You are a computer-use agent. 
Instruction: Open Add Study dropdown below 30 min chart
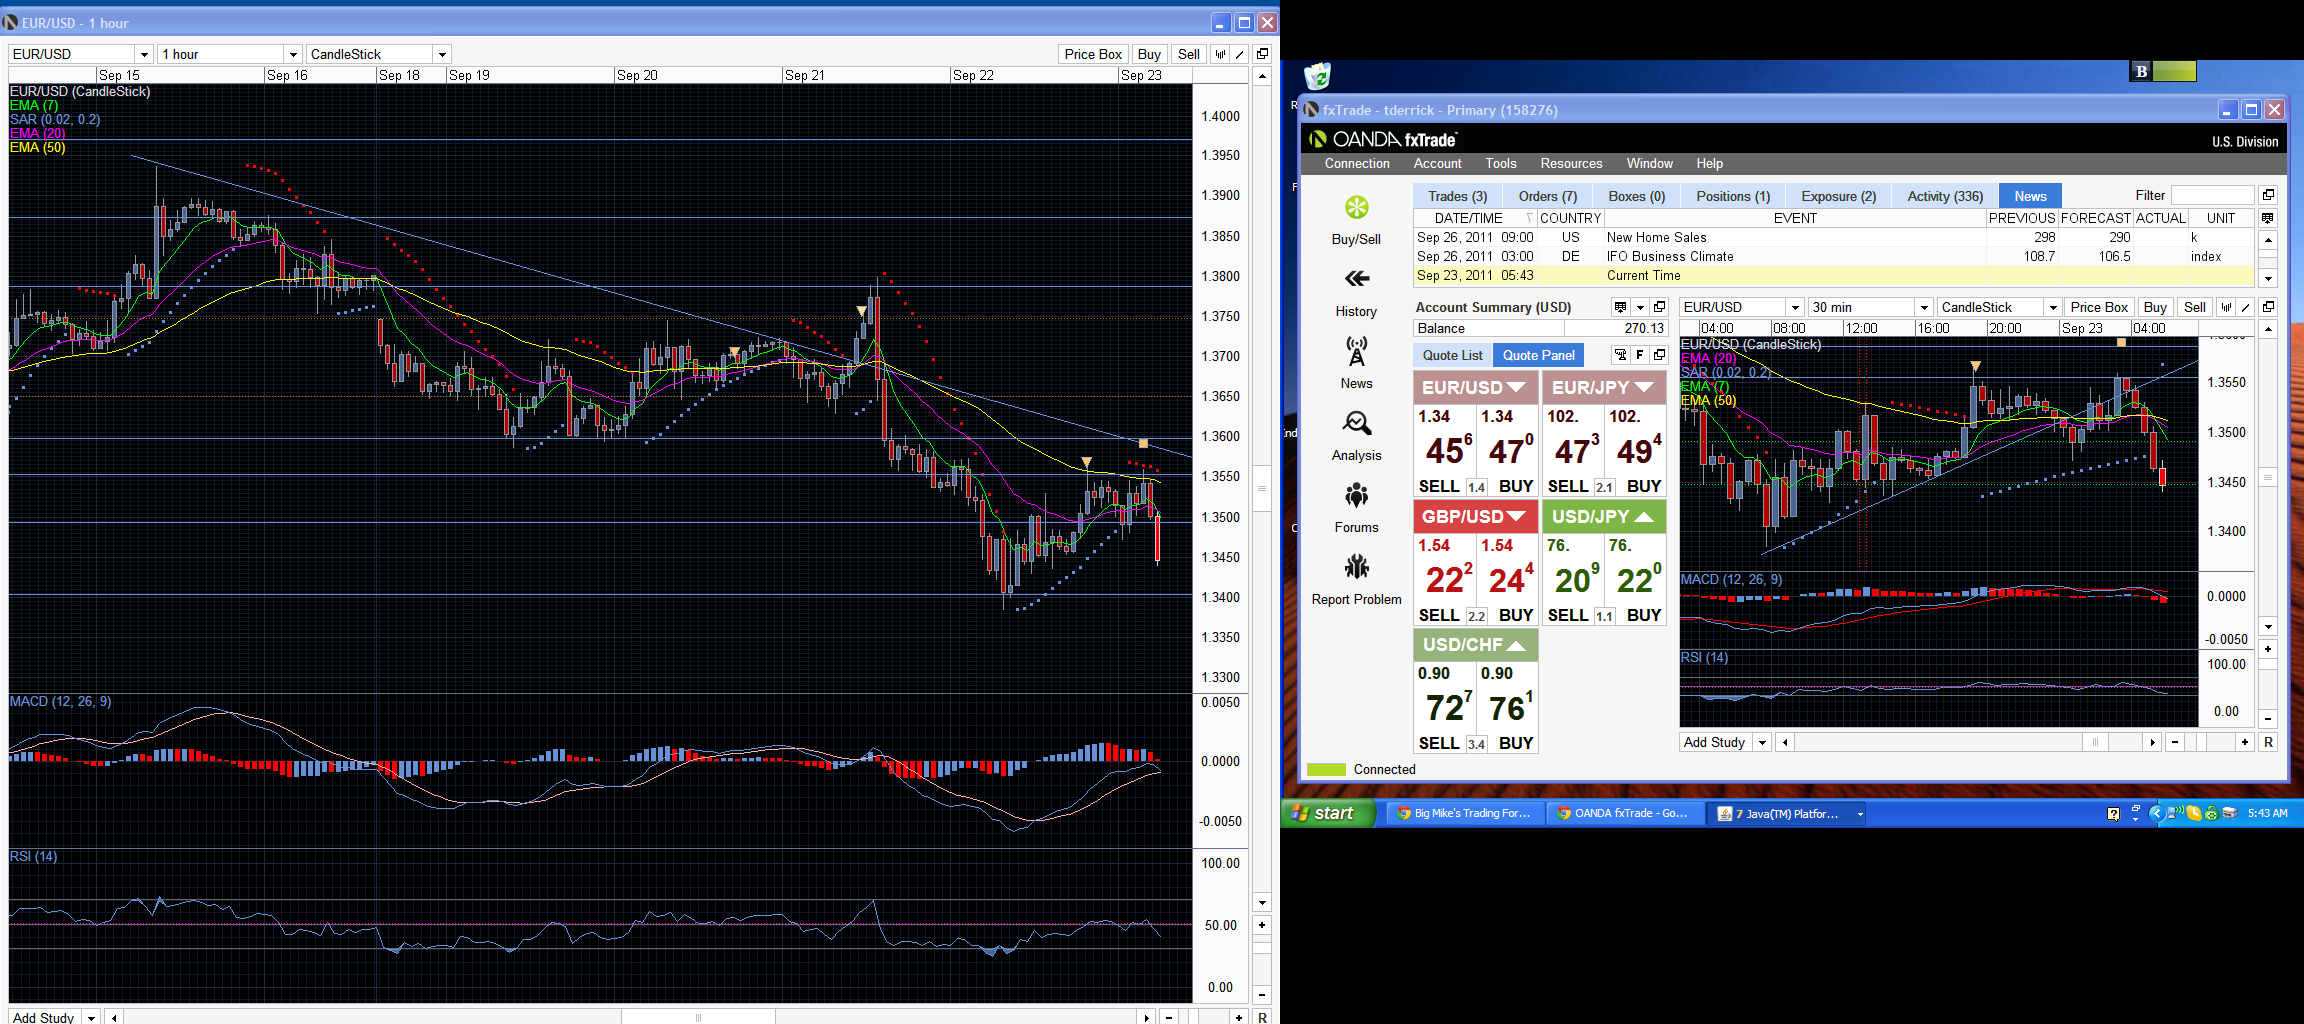coord(1763,742)
